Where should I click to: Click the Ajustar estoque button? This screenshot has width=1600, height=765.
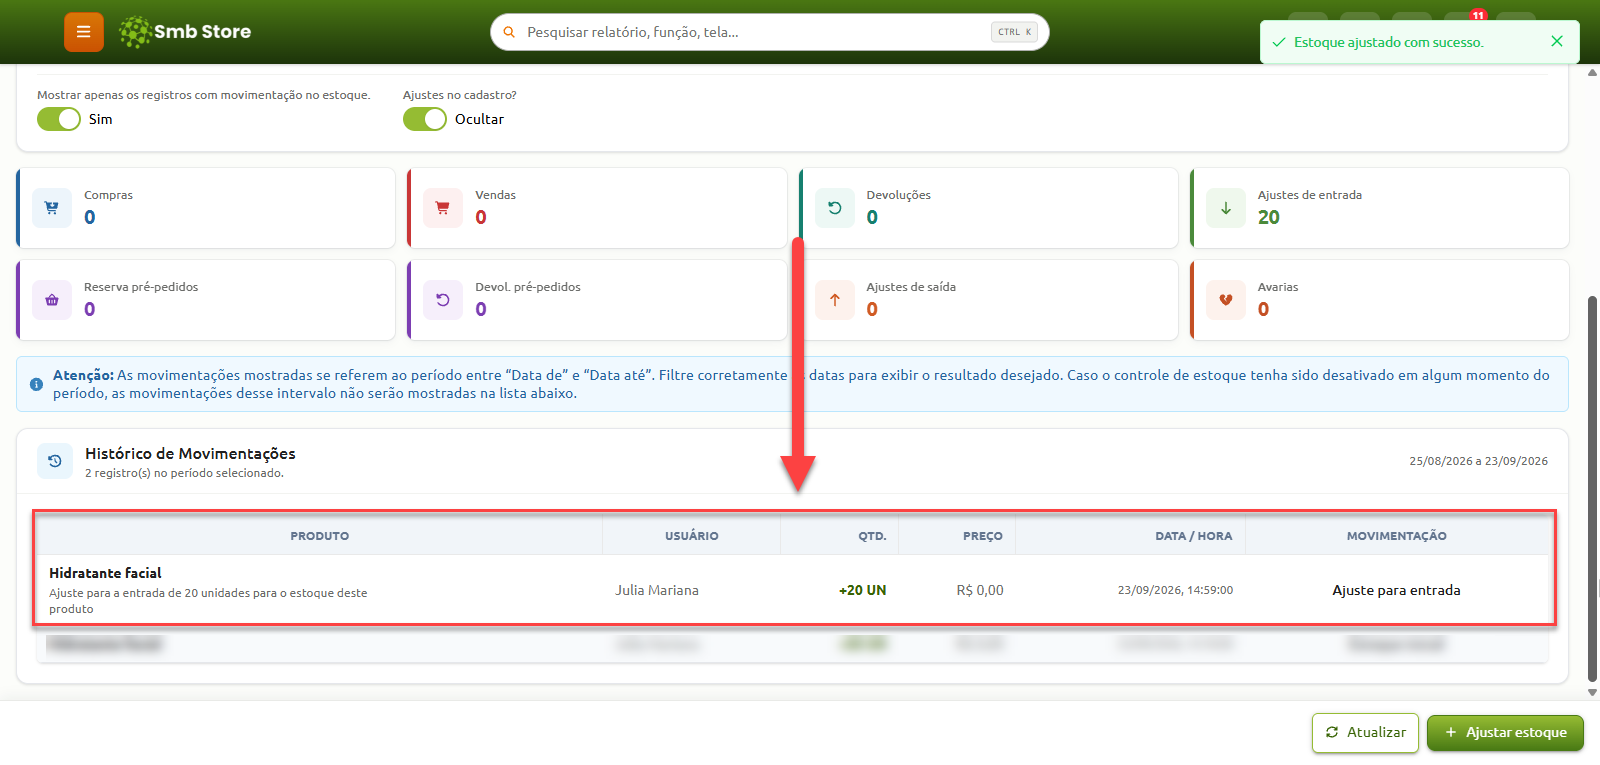click(x=1505, y=733)
